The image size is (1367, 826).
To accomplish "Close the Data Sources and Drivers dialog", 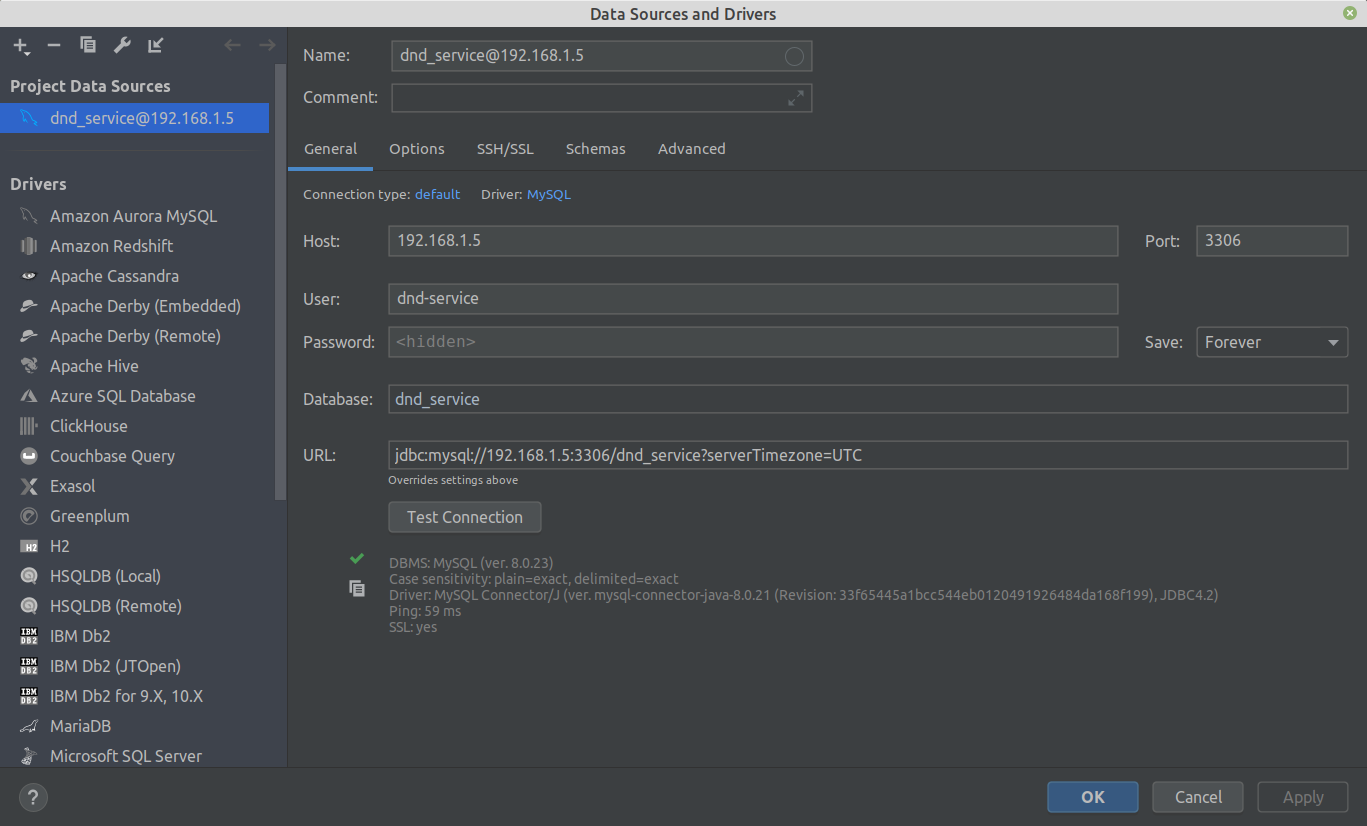I will click(x=1350, y=13).
